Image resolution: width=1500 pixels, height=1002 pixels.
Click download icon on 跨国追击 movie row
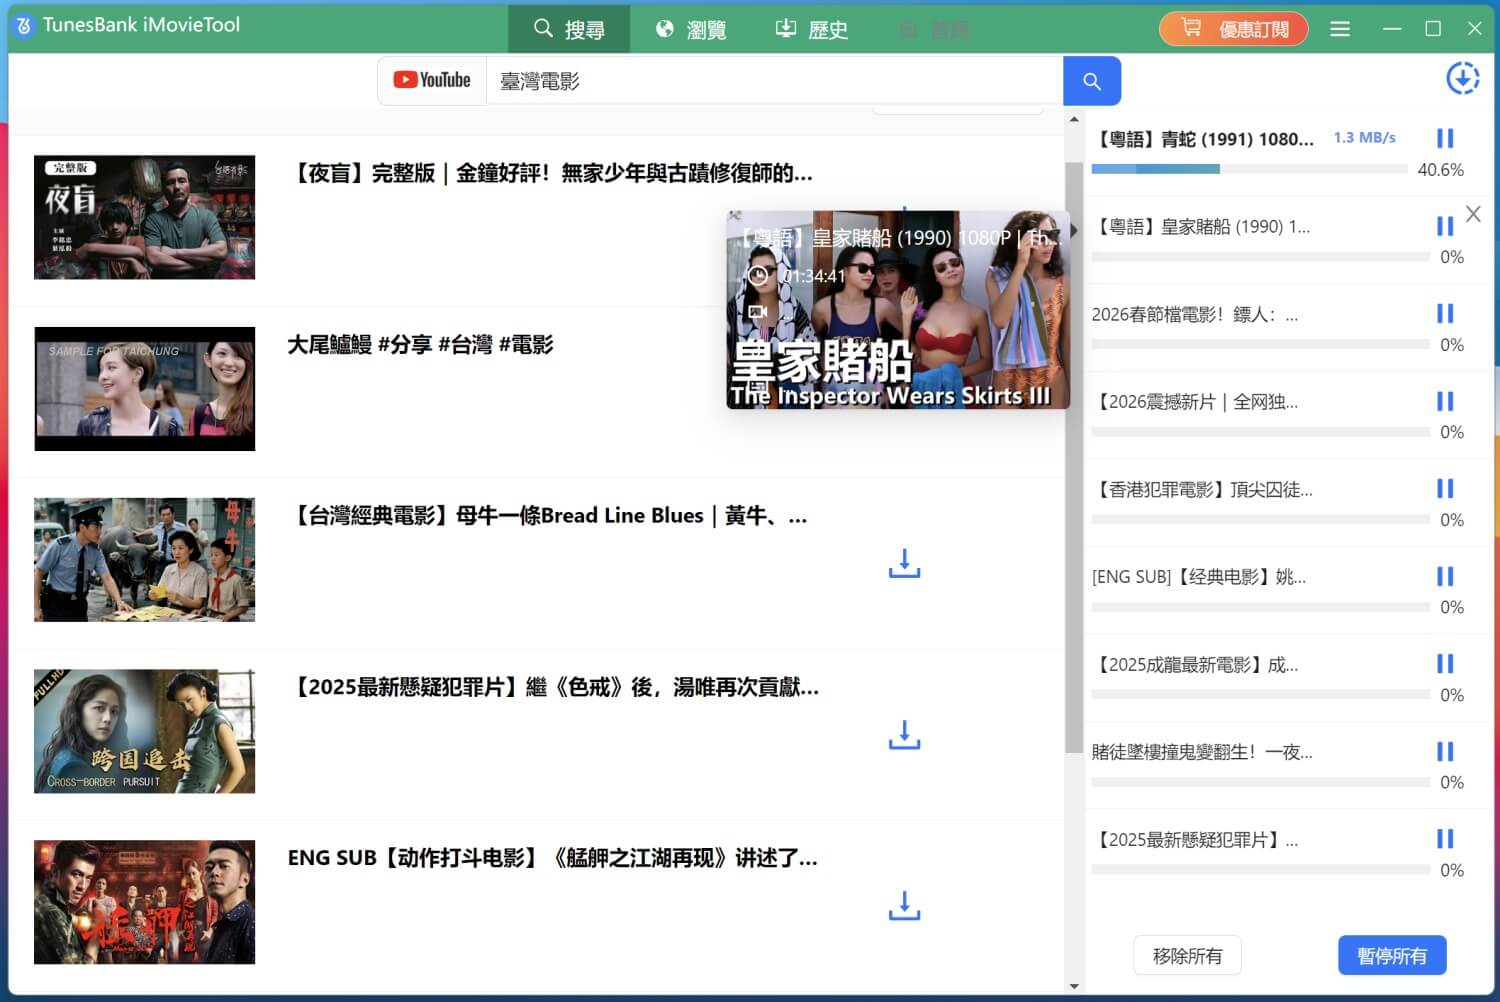pyautogui.click(x=904, y=735)
